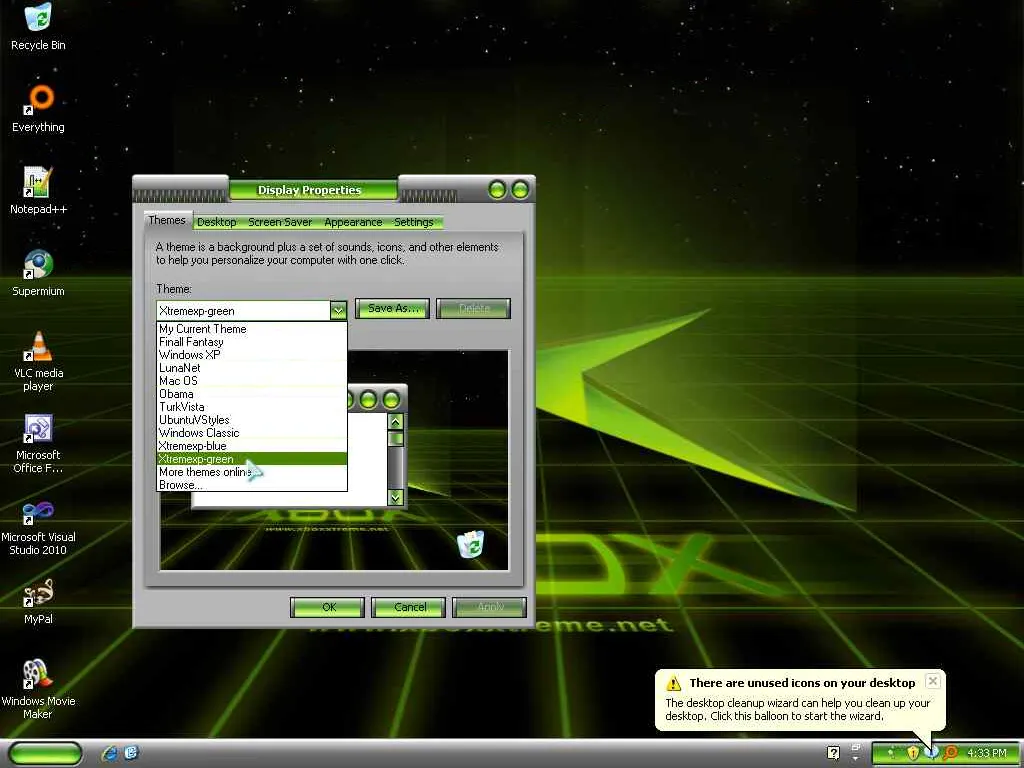Choose Windows XP theme option
The width and height of the screenshot is (1024, 768).
click(x=252, y=355)
